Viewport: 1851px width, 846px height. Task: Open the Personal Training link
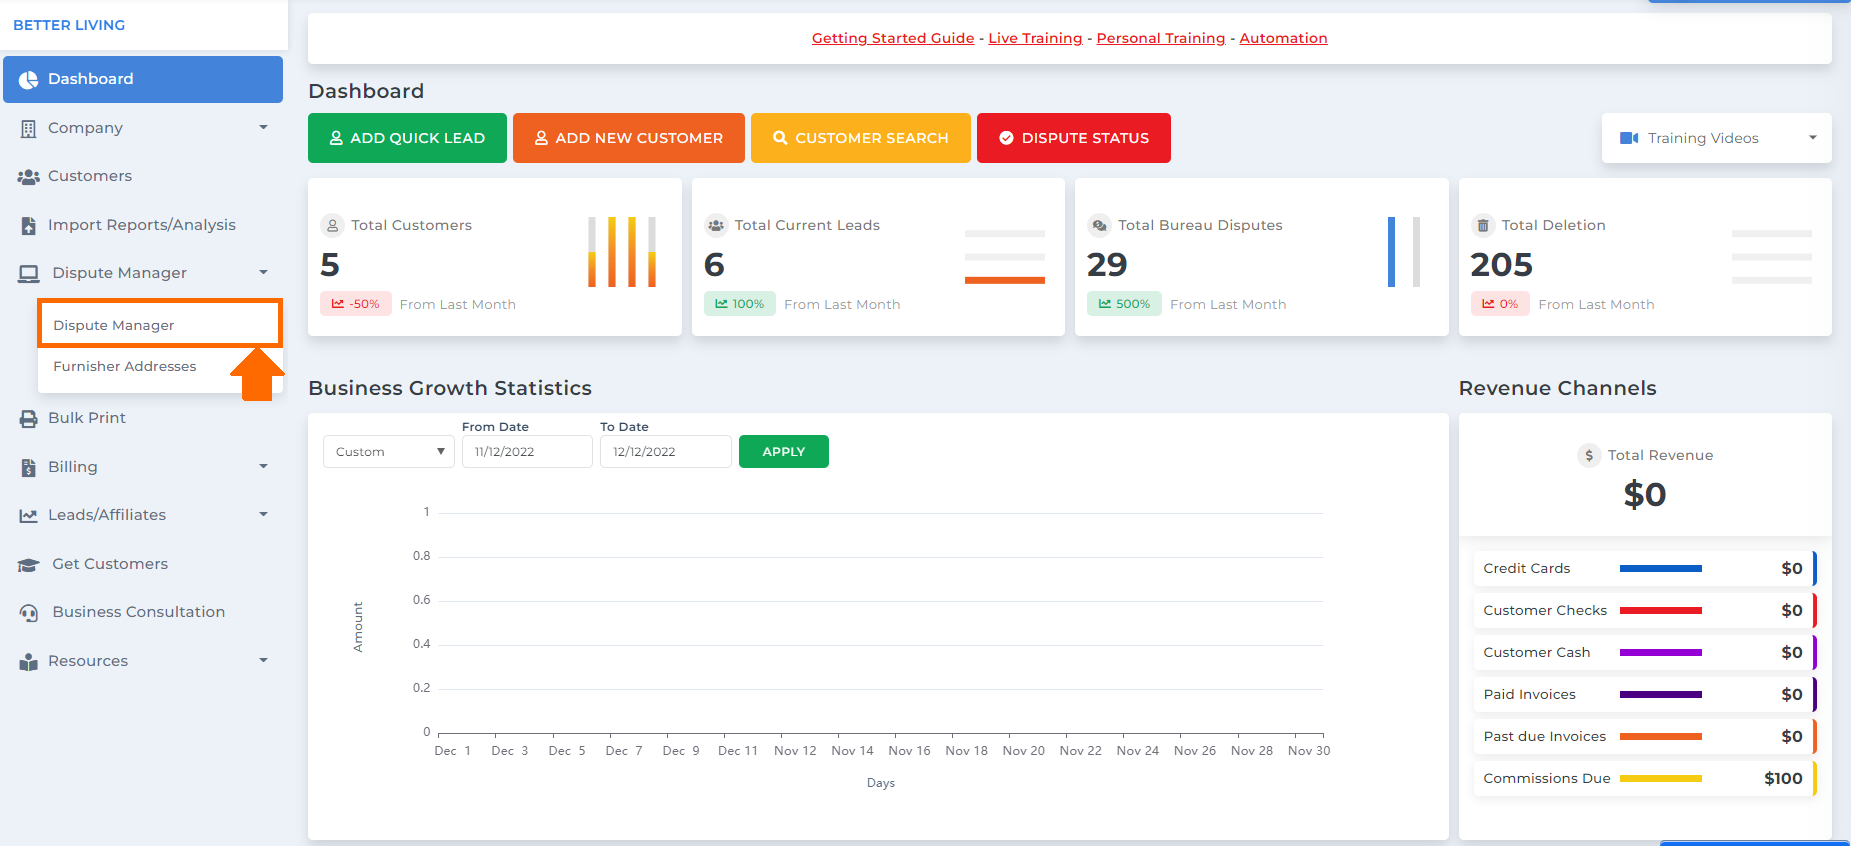click(x=1161, y=38)
